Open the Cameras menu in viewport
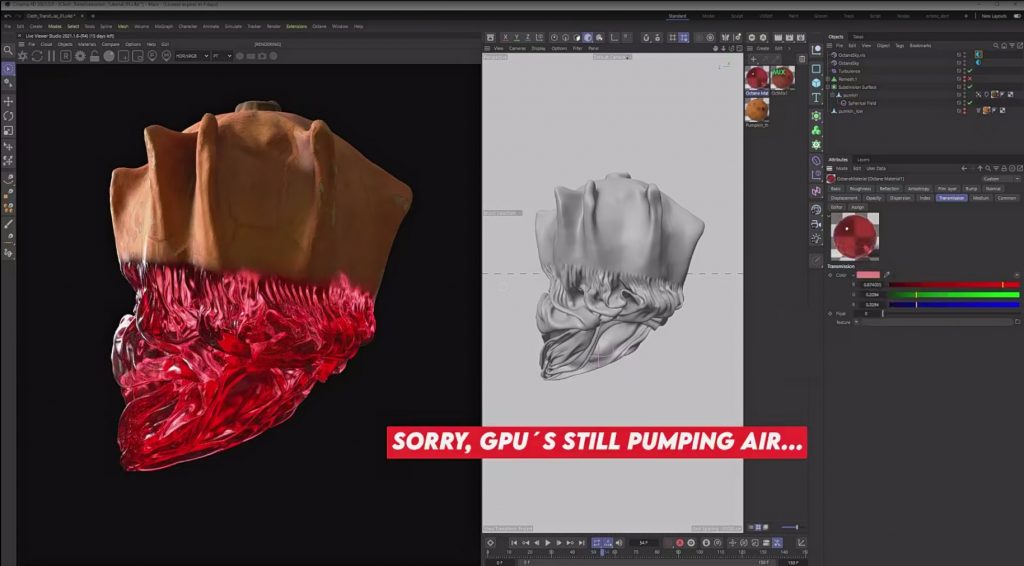Image resolution: width=1024 pixels, height=566 pixels. point(517,48)
